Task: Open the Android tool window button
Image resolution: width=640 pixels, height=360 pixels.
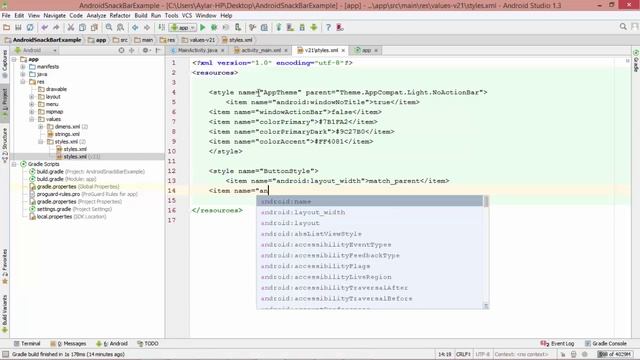Action: tap(112, 344)
